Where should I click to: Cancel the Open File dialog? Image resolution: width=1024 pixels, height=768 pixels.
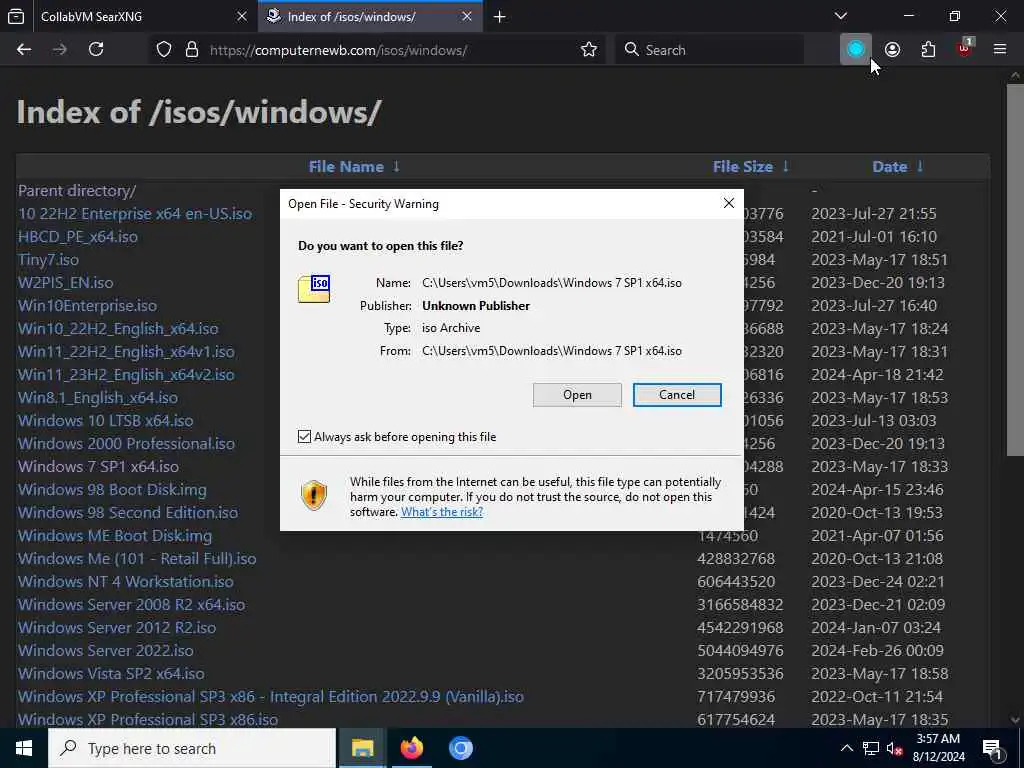[677, 395]
